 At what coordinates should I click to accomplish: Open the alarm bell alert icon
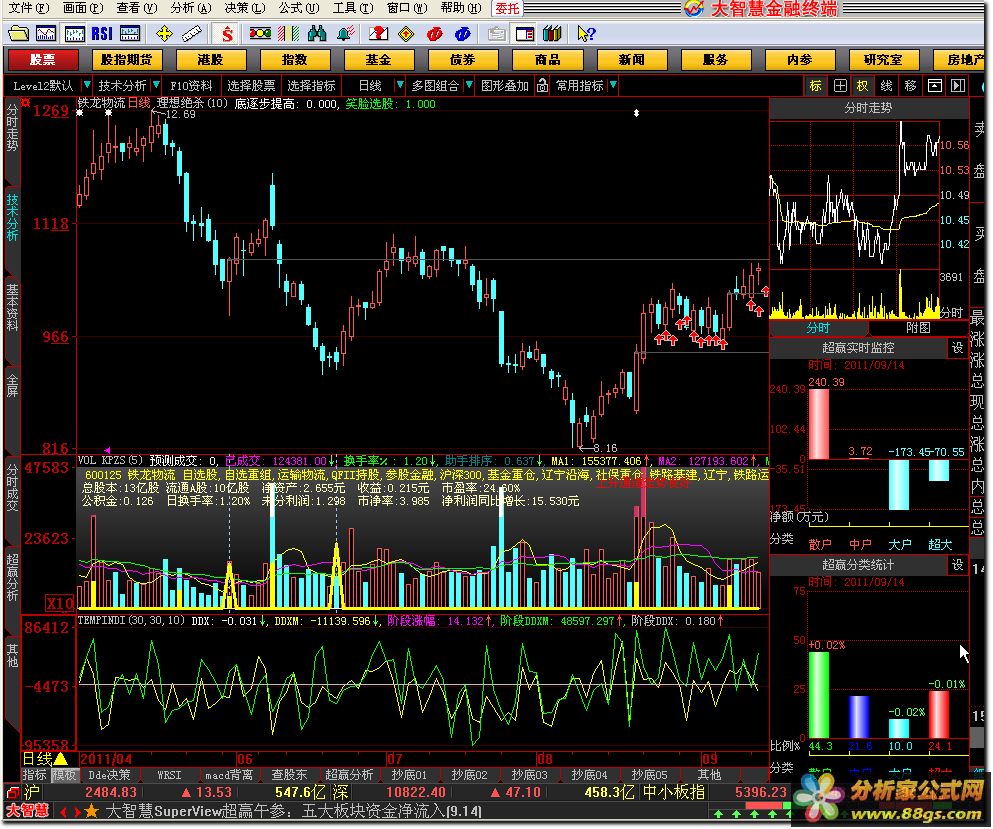click(345, 34)
